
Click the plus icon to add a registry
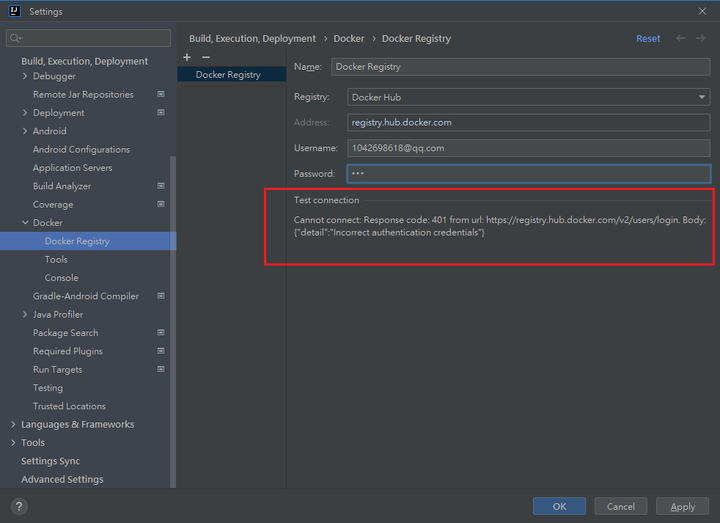point(187,57)
